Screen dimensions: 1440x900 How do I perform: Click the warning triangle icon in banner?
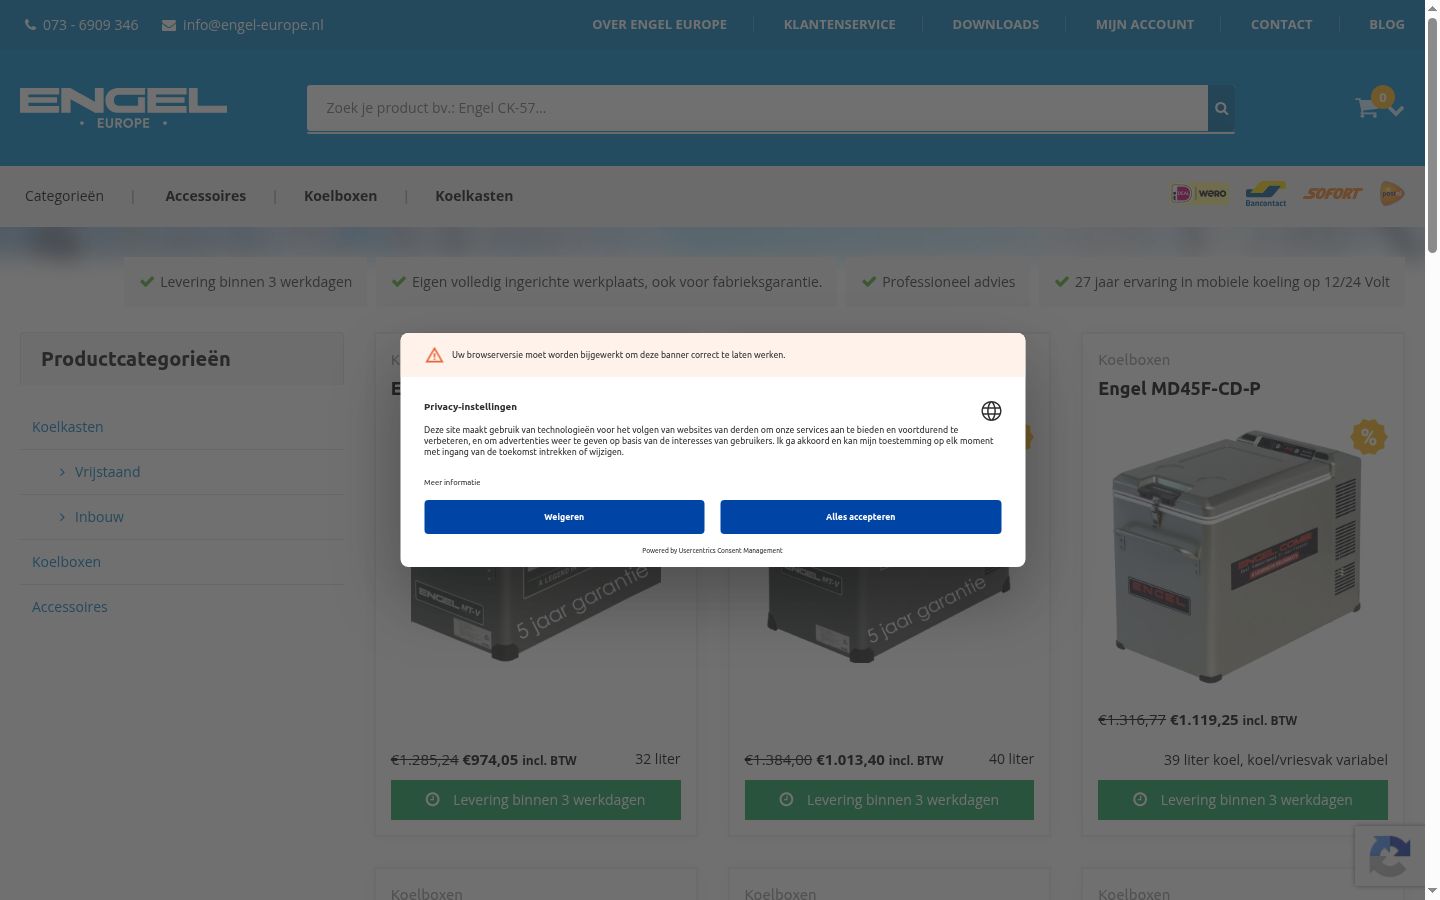click(x=434, y=355)
